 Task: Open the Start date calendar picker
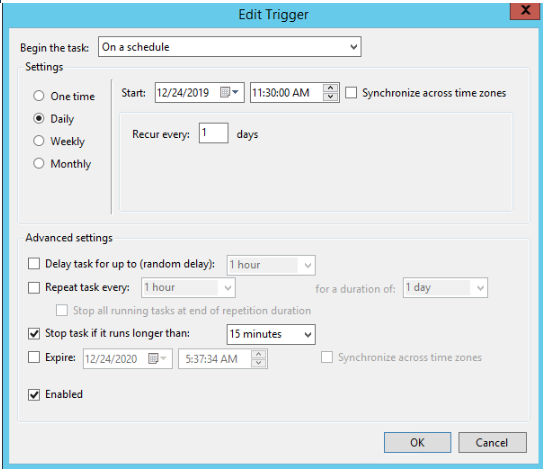(229, 92)
